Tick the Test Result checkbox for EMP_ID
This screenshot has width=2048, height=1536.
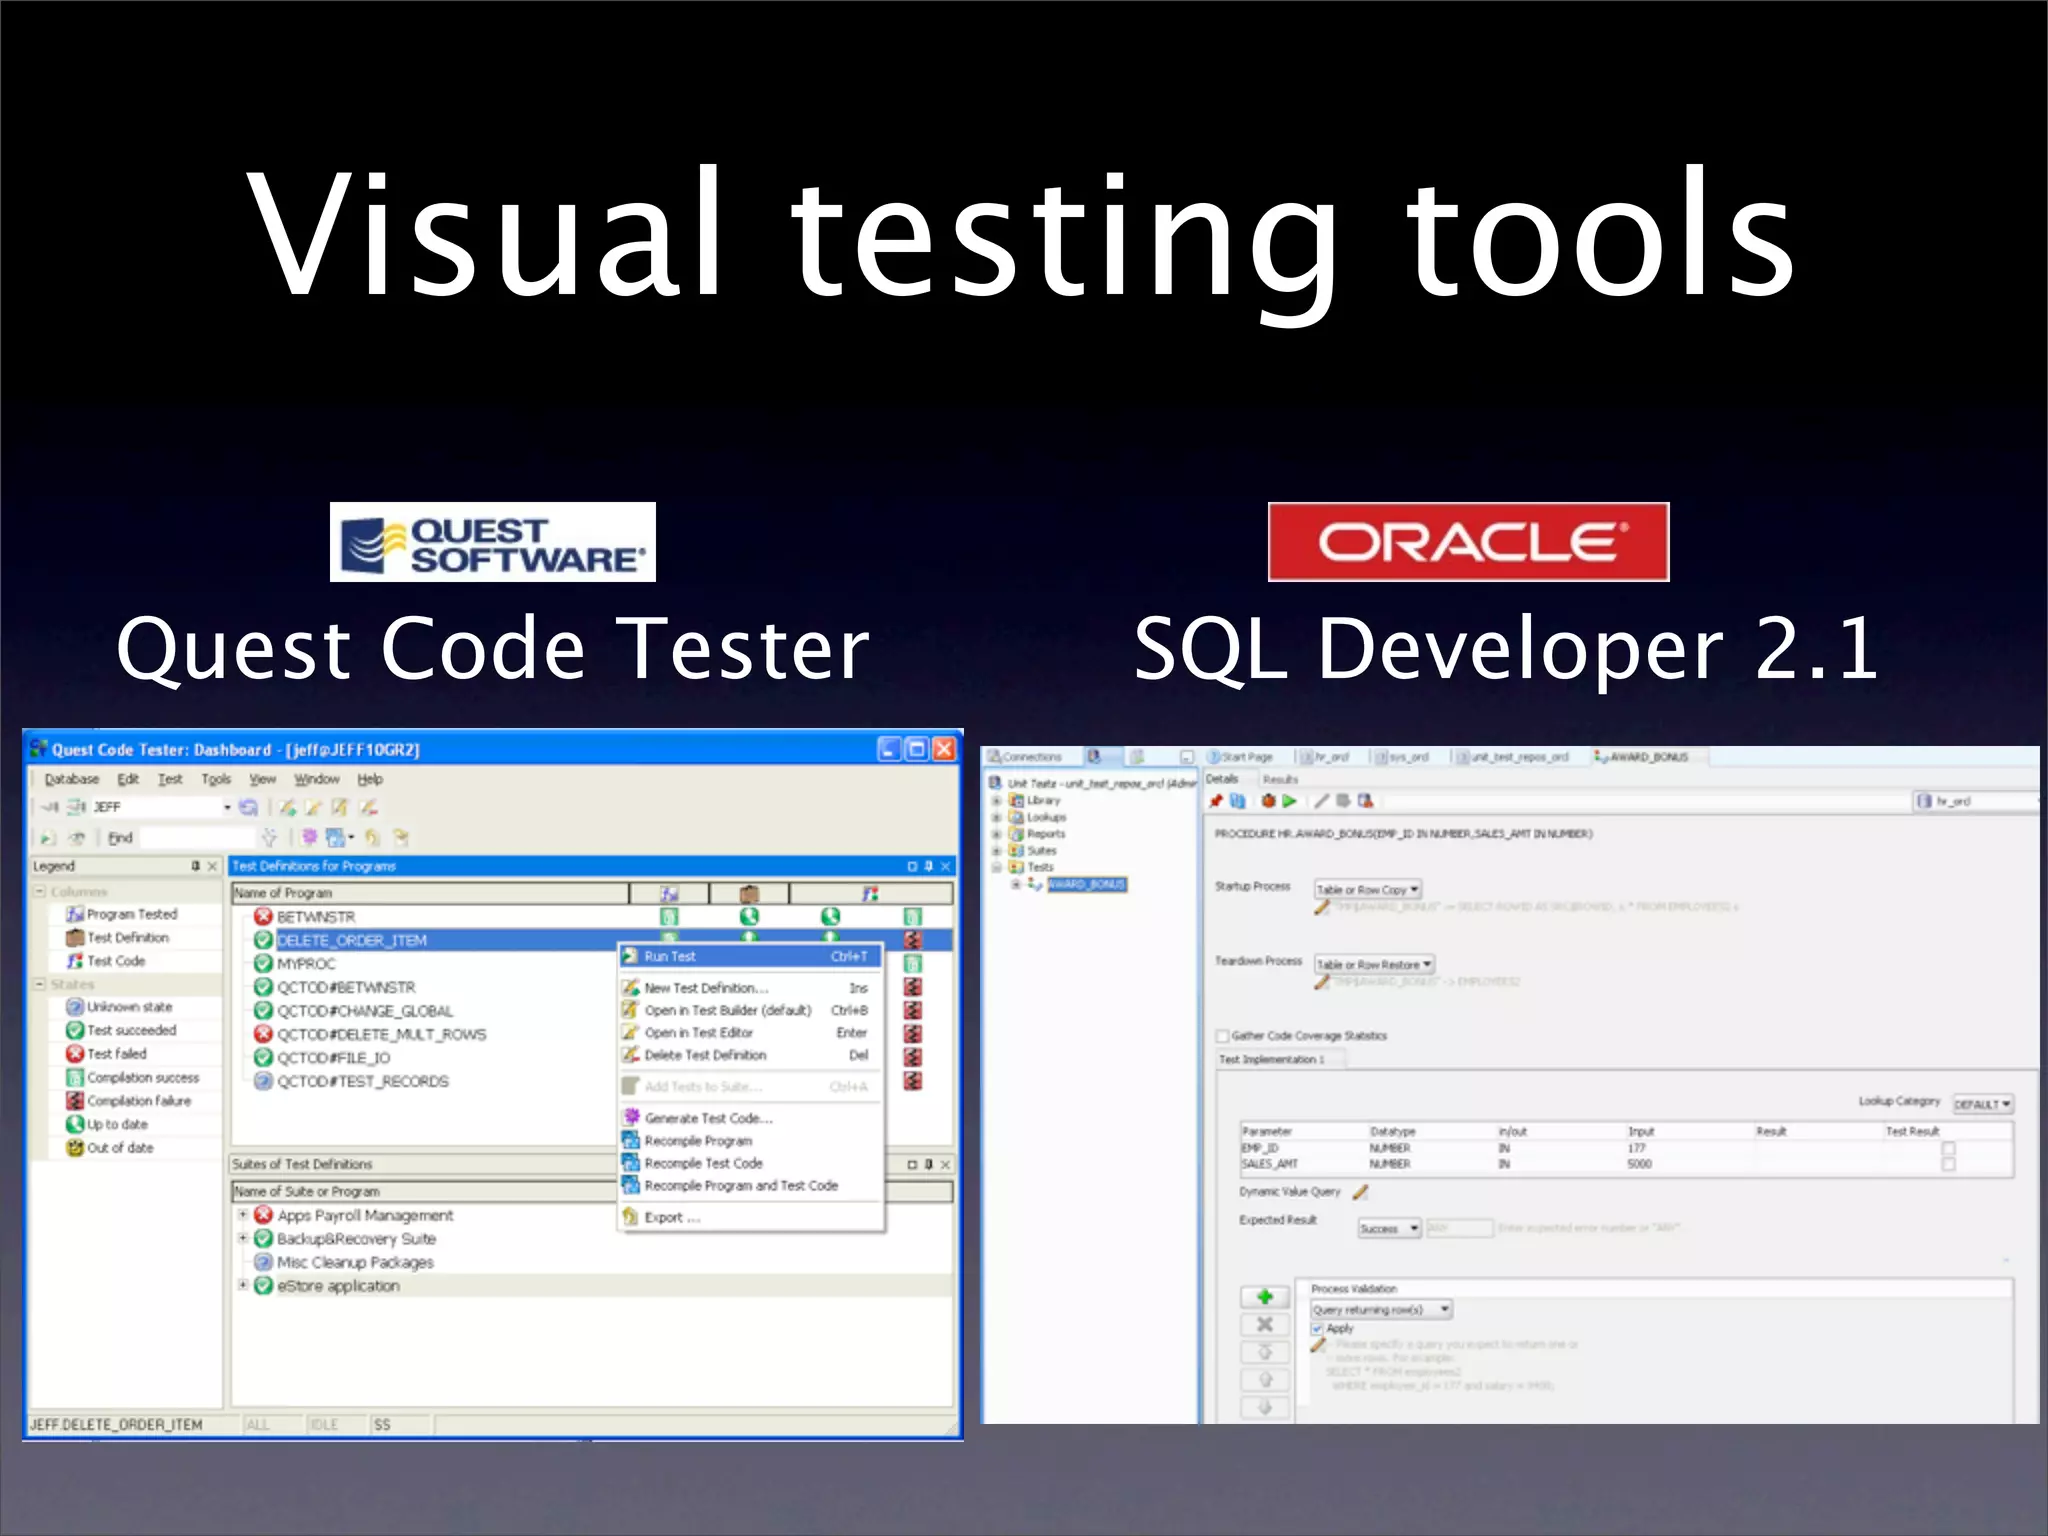(x=1948, y=1149)
